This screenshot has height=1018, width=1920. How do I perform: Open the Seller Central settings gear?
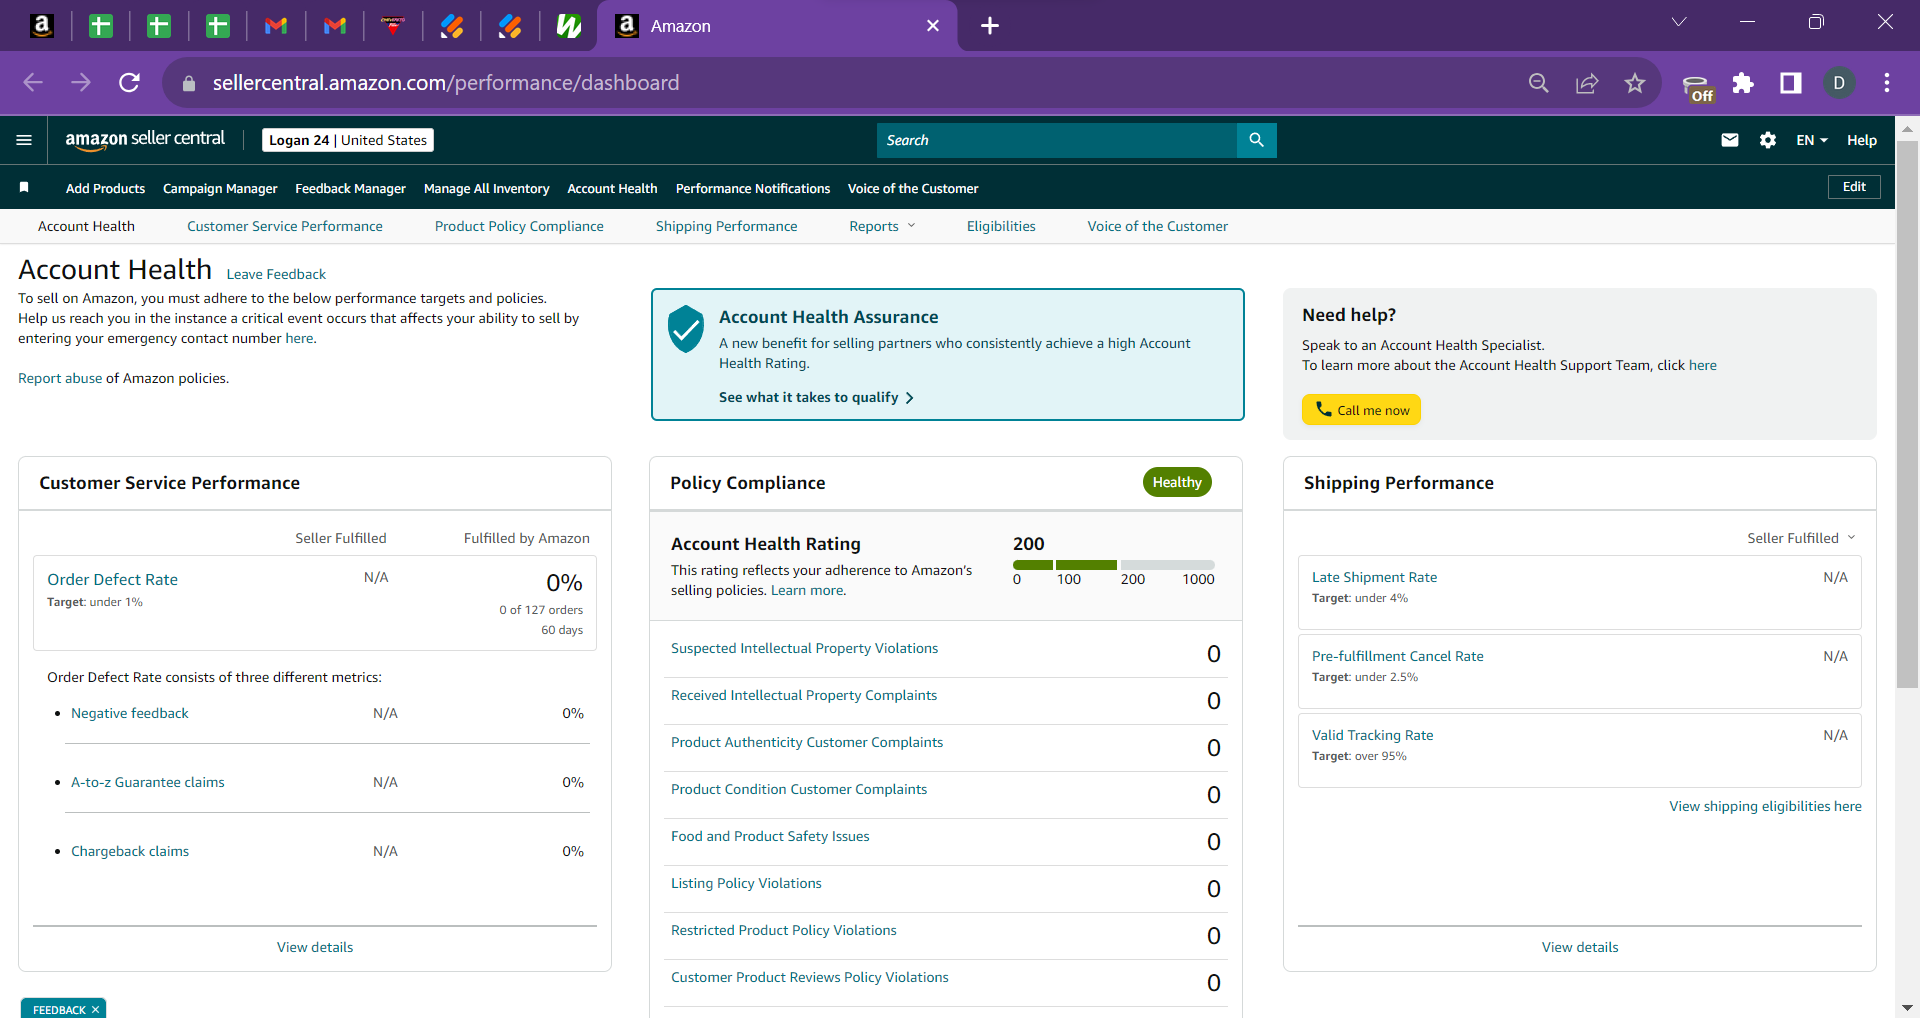coord(1767,140)
